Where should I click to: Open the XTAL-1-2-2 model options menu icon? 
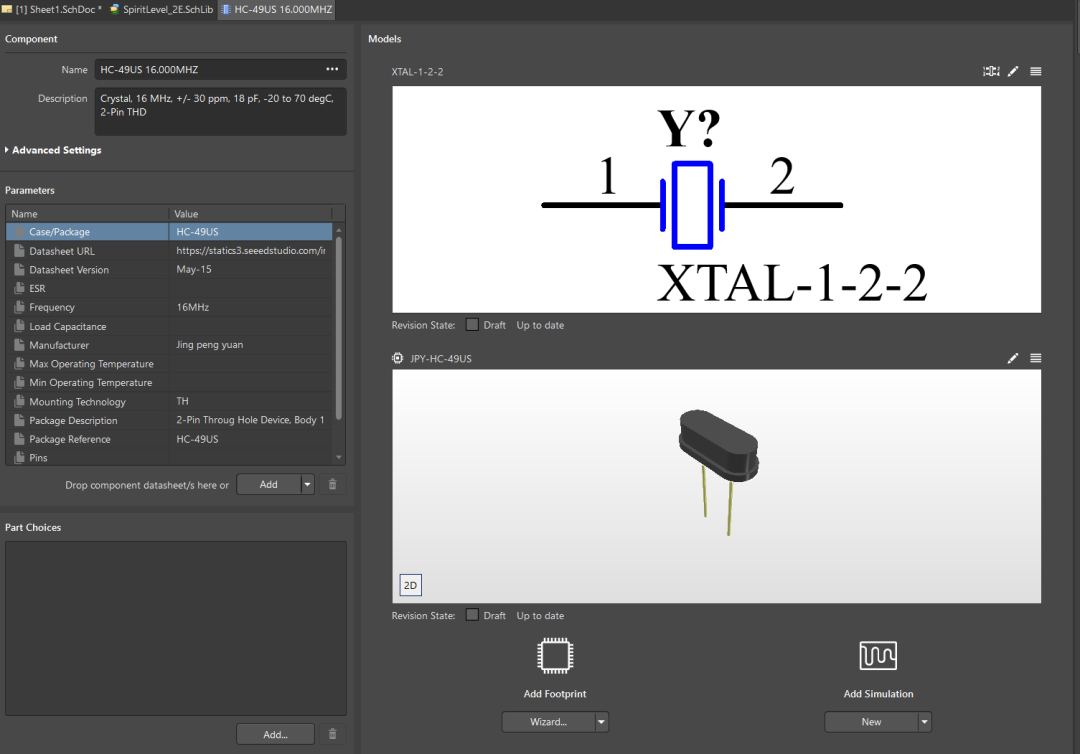tap(1035, 71)
